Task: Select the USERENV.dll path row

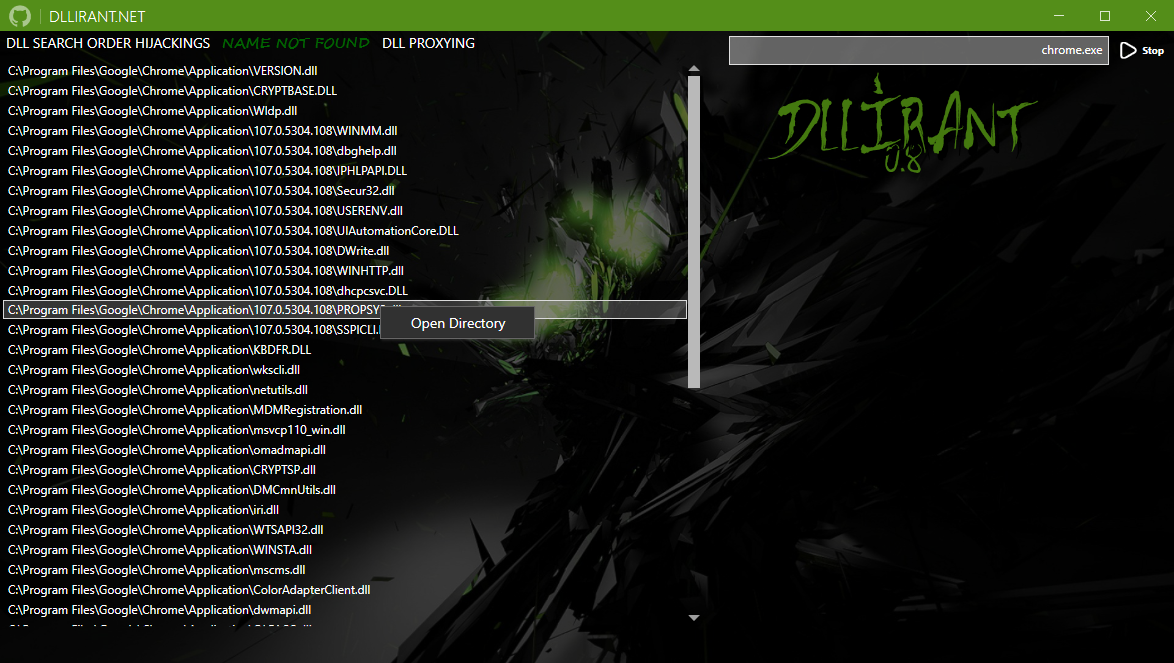Action: 345,211
